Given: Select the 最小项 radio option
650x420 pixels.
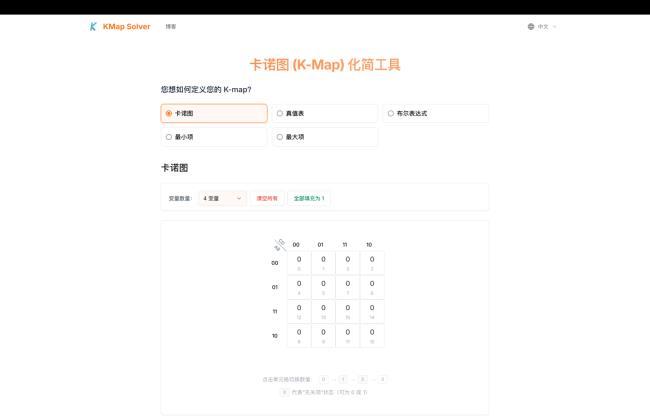Looking at the screenshot, I should pos(214,137).
